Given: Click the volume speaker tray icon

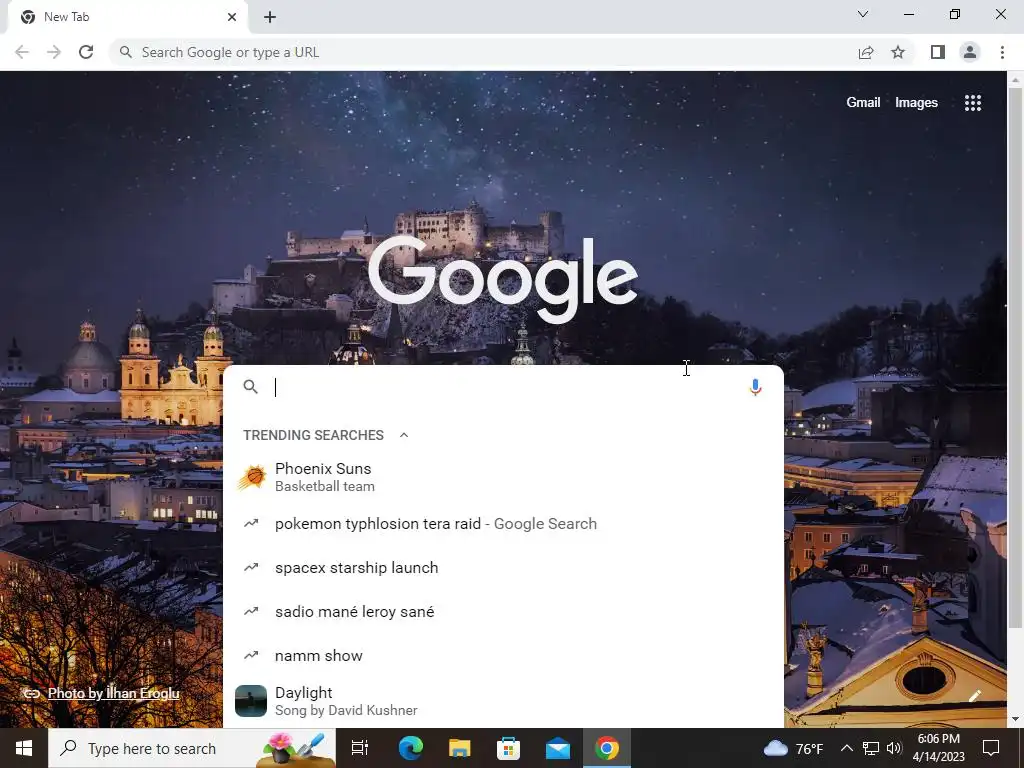Looking at the screenshot, I should 894,748.
